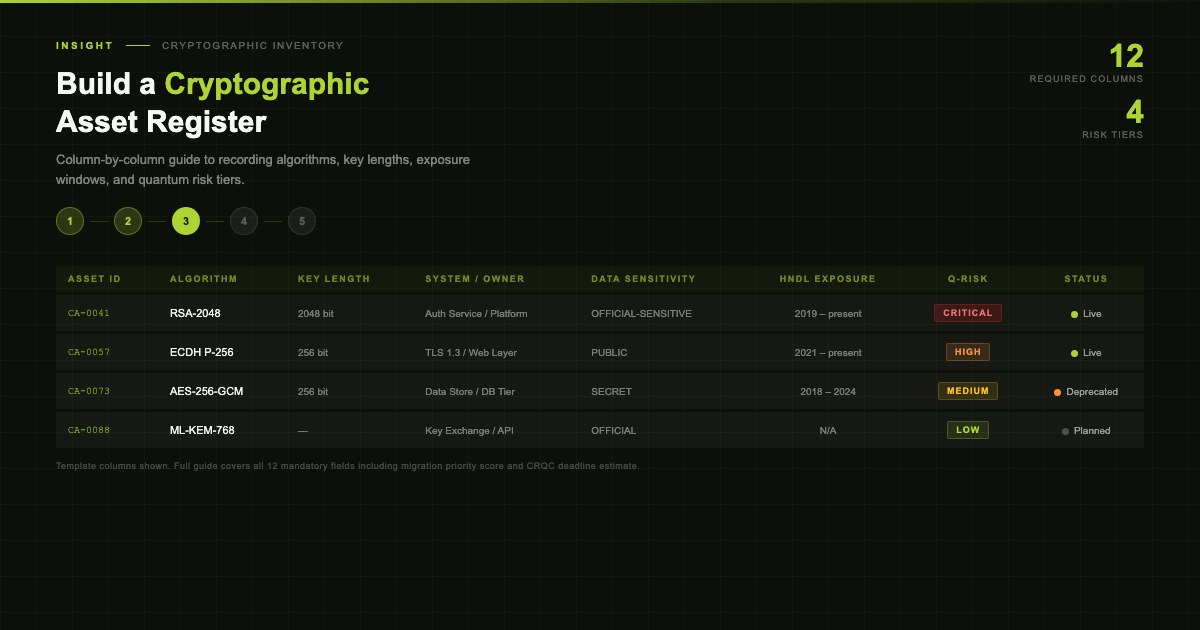1200x630 pixels.
Task: Open step 5 in the progress indicator
Action: 302,221
